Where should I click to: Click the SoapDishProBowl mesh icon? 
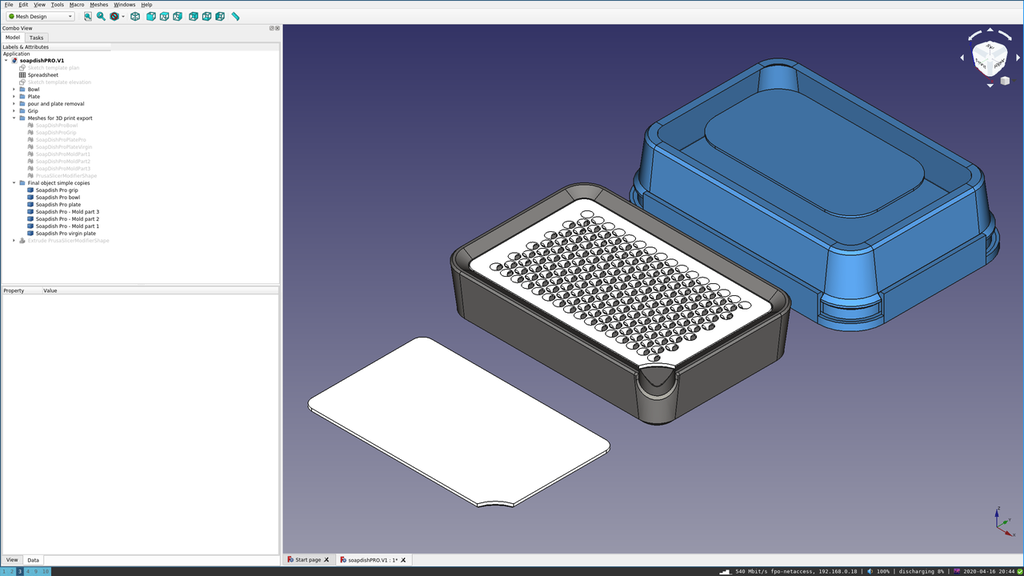30,125
